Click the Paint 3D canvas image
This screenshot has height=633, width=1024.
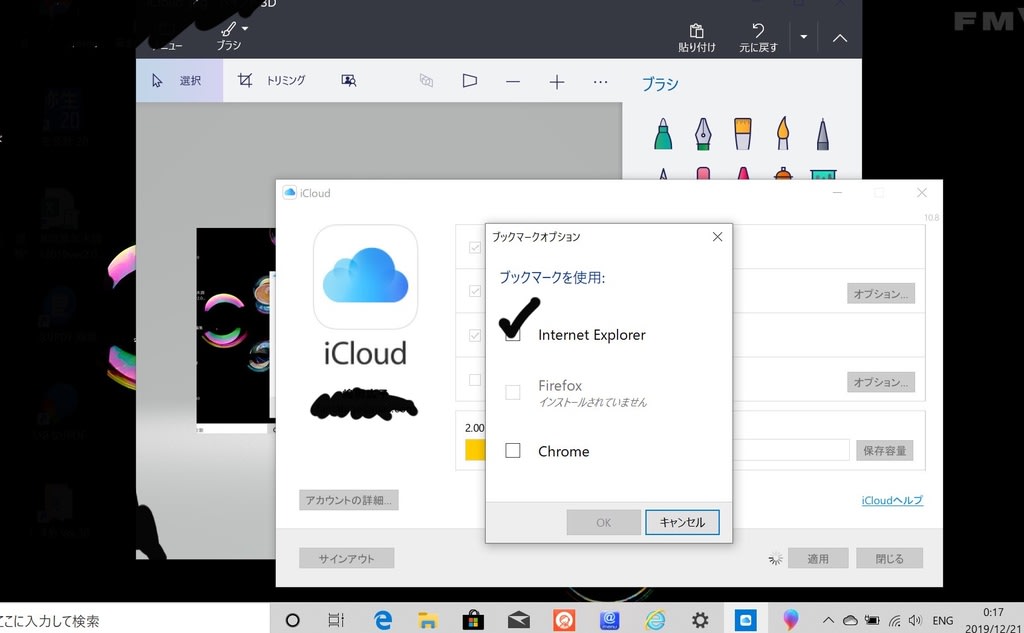coord(236,329)
